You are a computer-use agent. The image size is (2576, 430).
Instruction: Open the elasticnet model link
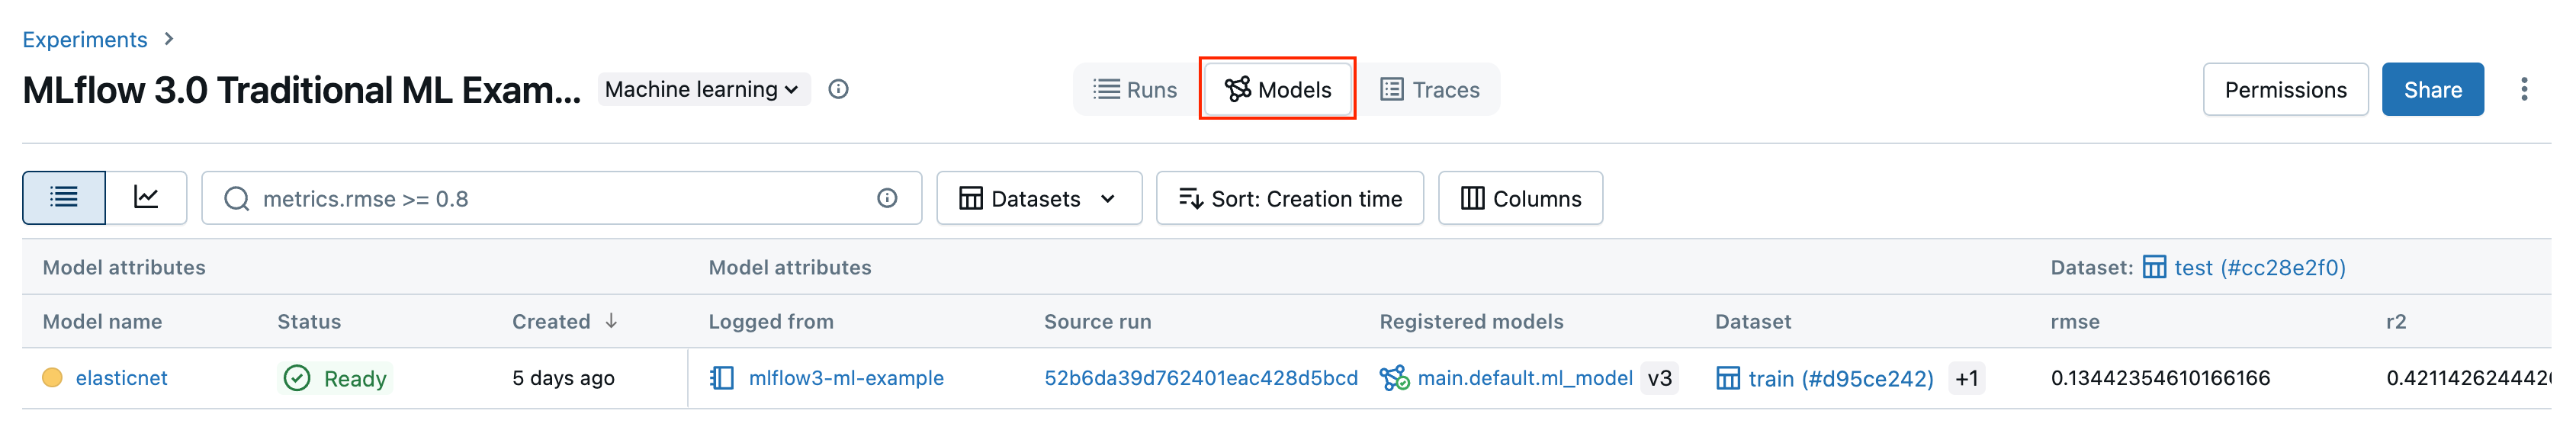click(x=121, y=378)
